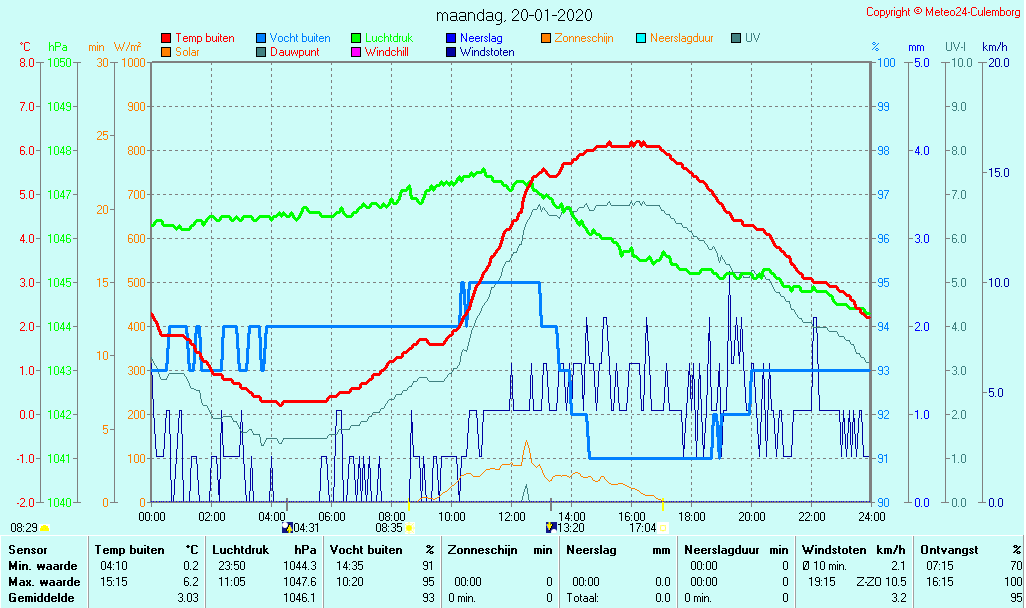Click the cyan Neerslagduur legend square
Viewport: 1026px width, 608px height.
pyautogui.click(x=641, y=39)
